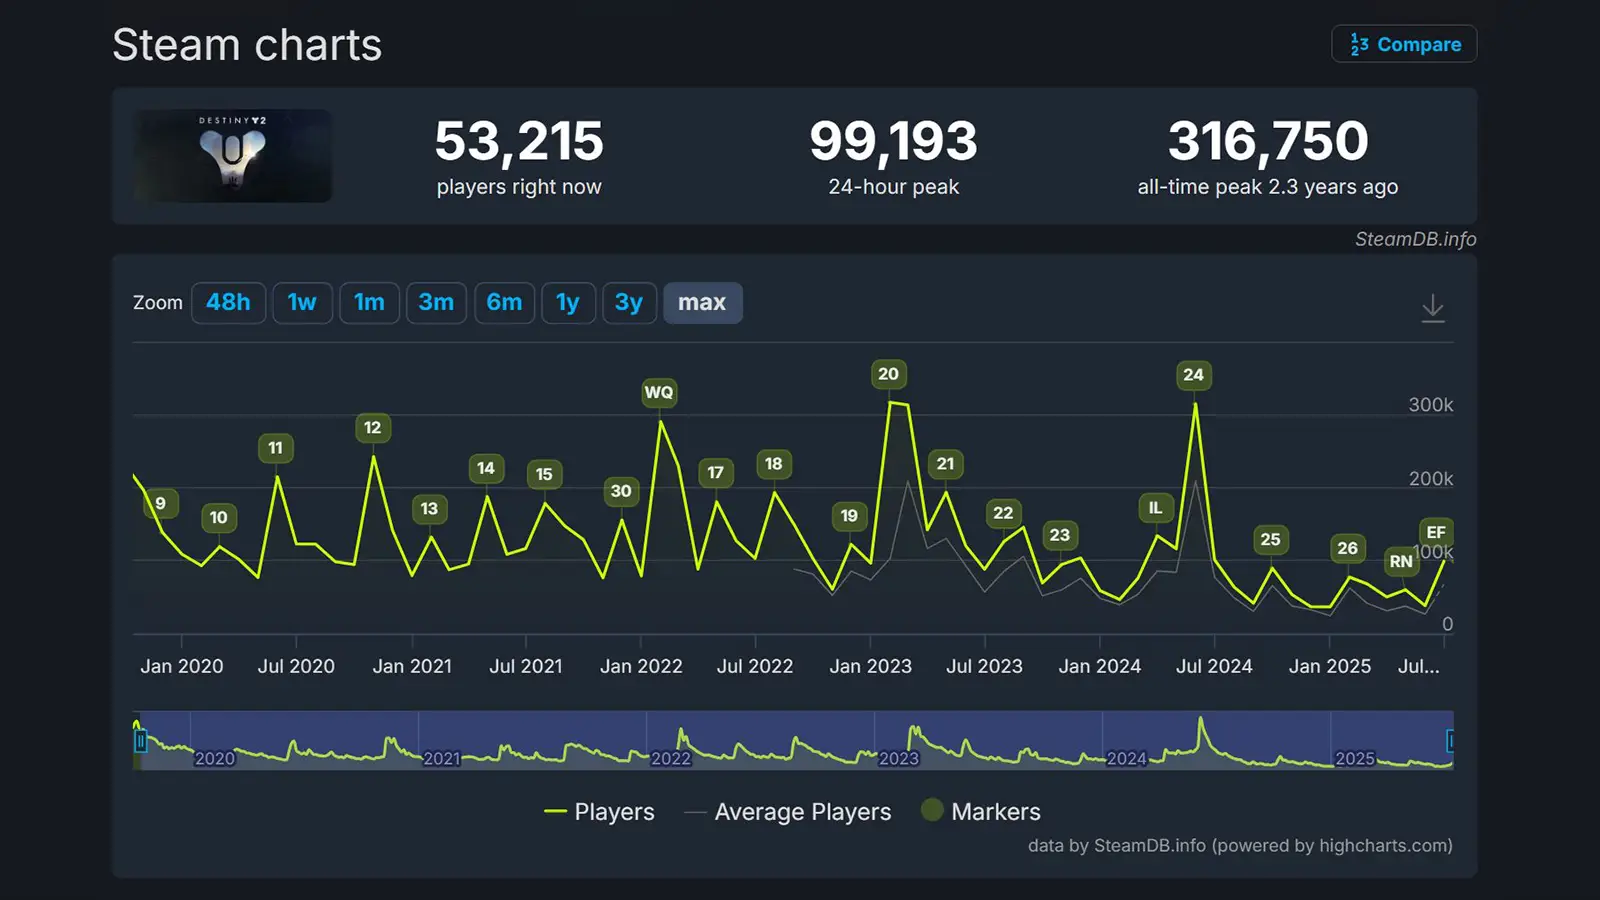The image size is (1600, 900).
Task: Open the EF chart marker
Action: click(x=1436, y=533)
